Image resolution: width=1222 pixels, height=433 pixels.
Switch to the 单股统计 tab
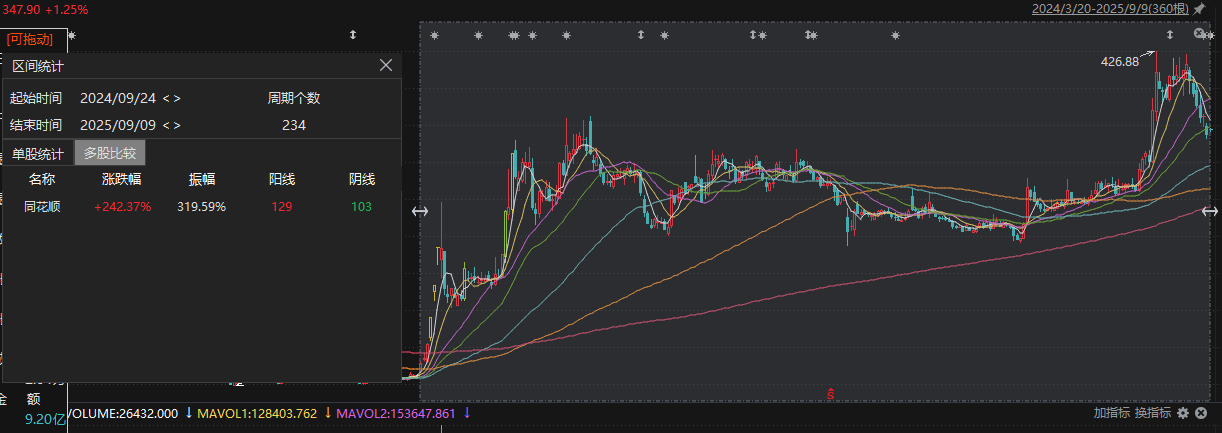click(38, 154)
